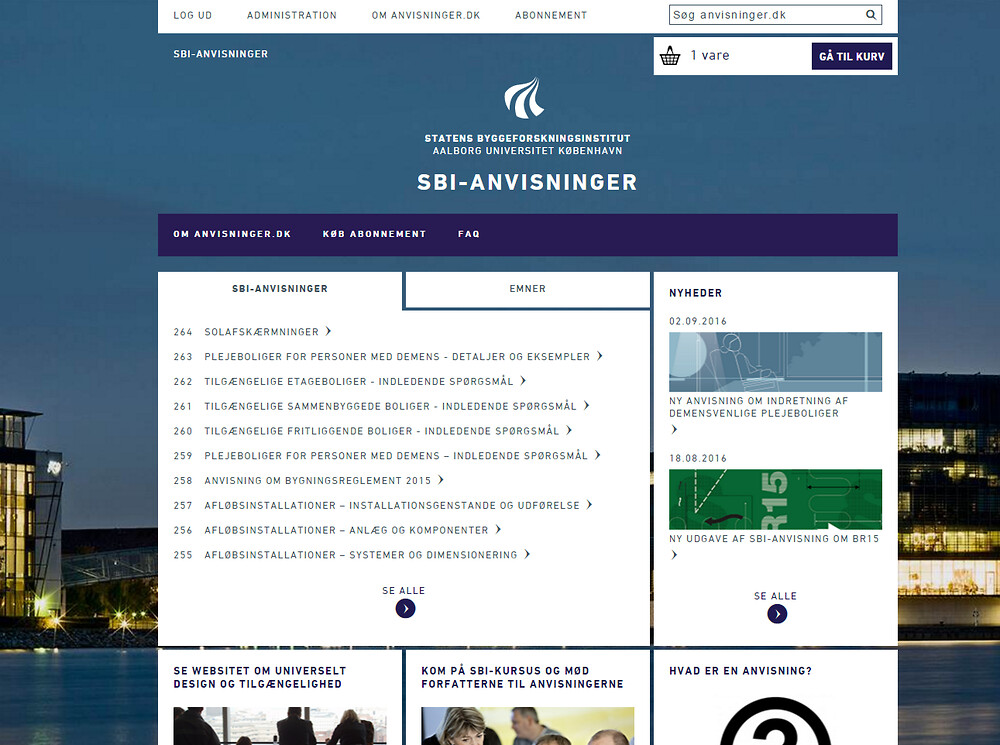Image resolution: width=1000 pixels, height=745 pixels.
Task: Click the NYHEDER heading
Action: point(696,293)
